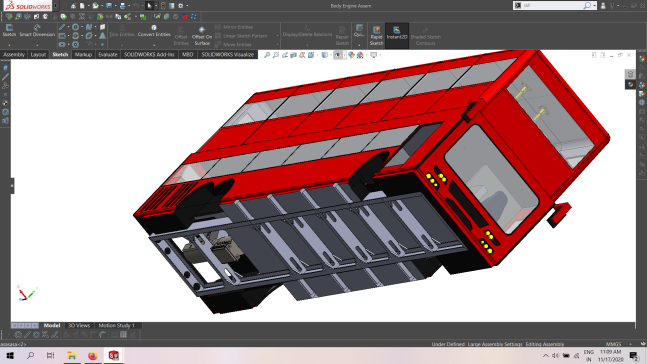
Task: Click the Large Assembly Settings status
Action: [495, 344]
